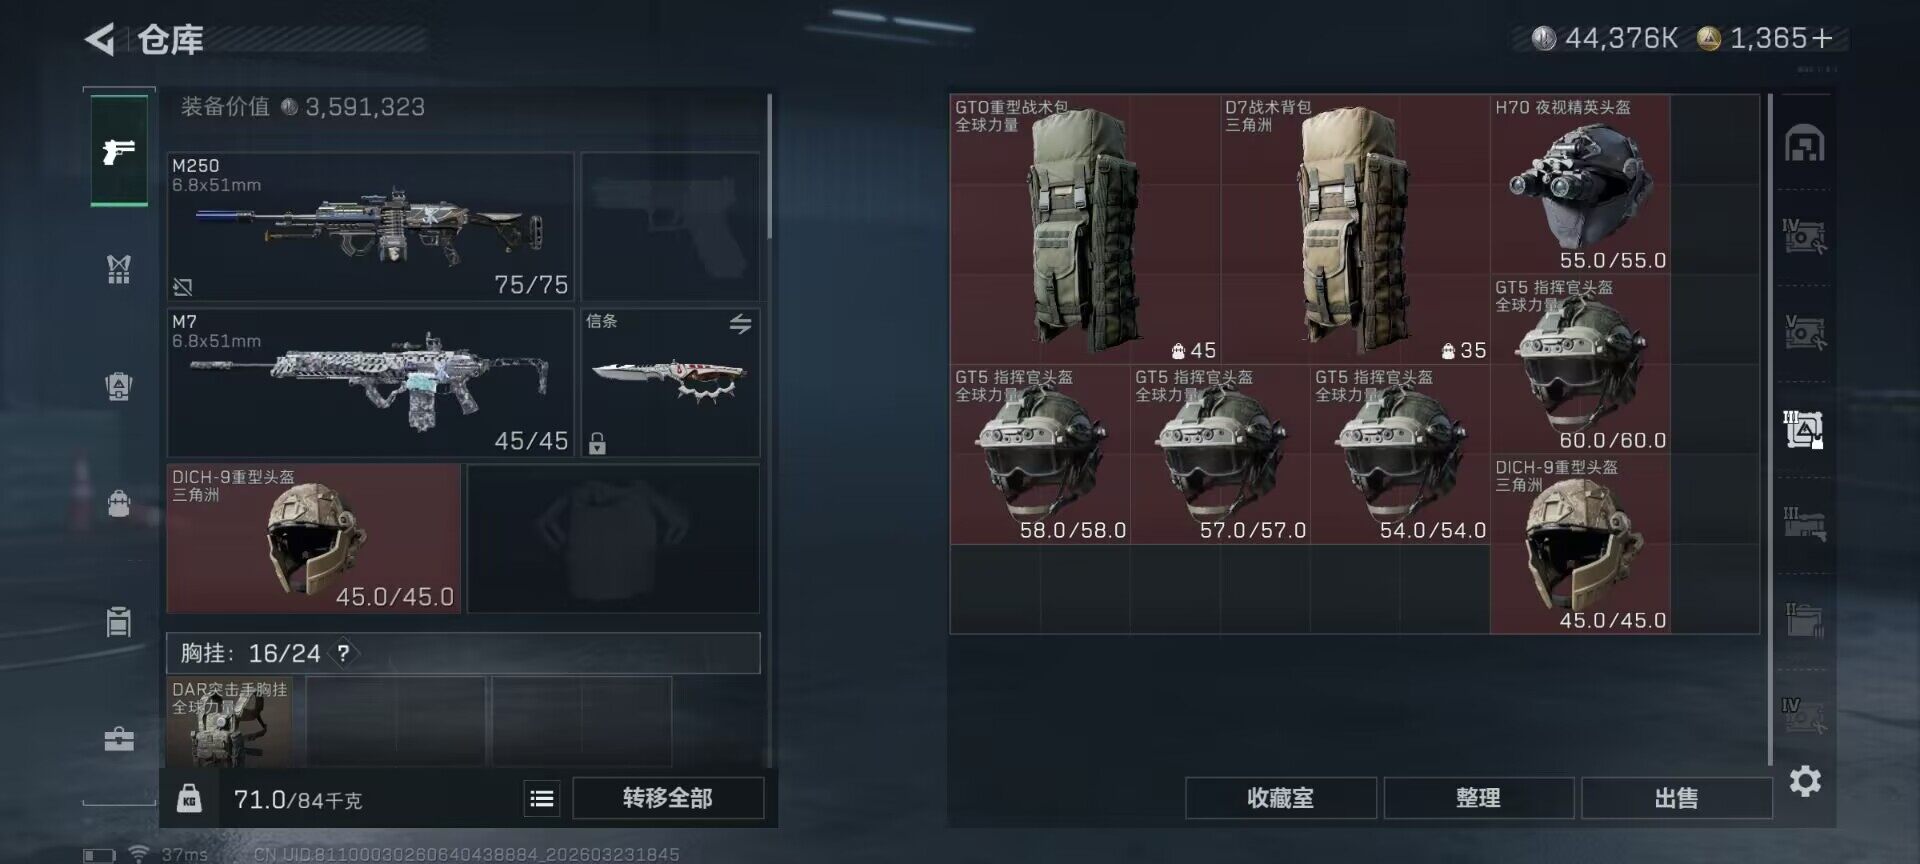Click the equipment panel vertical scrollbar

pos(769,167)
